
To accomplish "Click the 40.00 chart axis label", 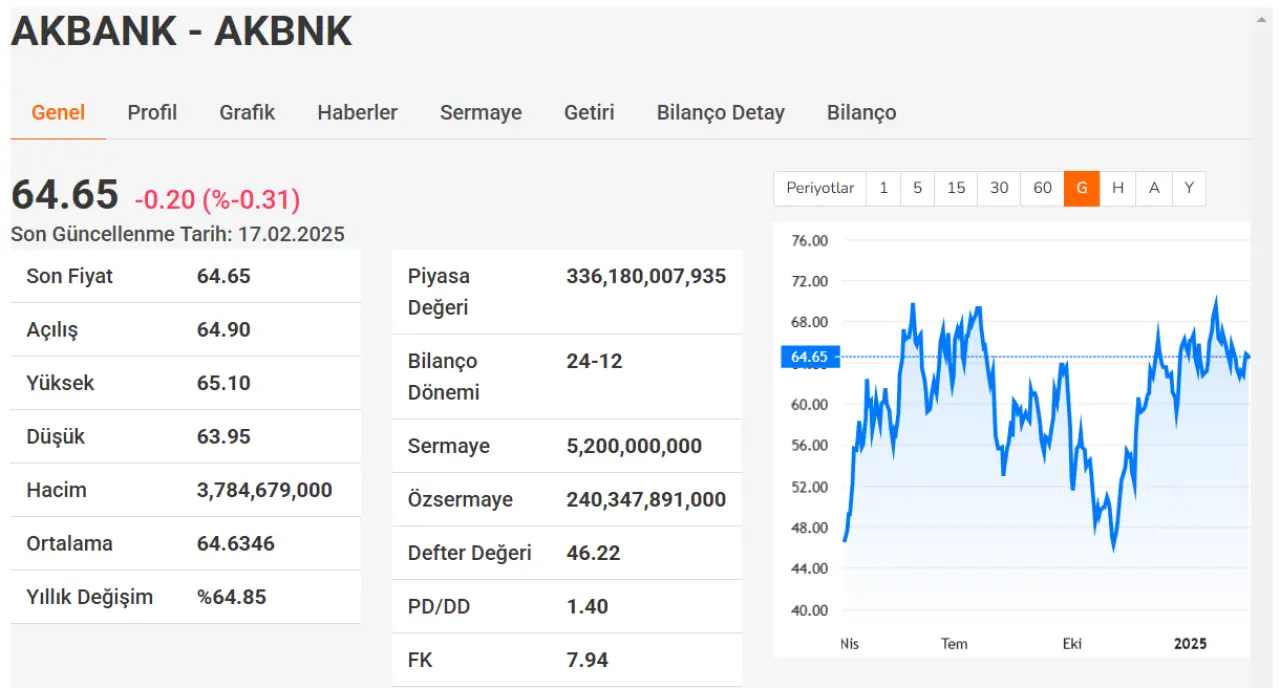I will pyautogui.click(x=809, y=610).
